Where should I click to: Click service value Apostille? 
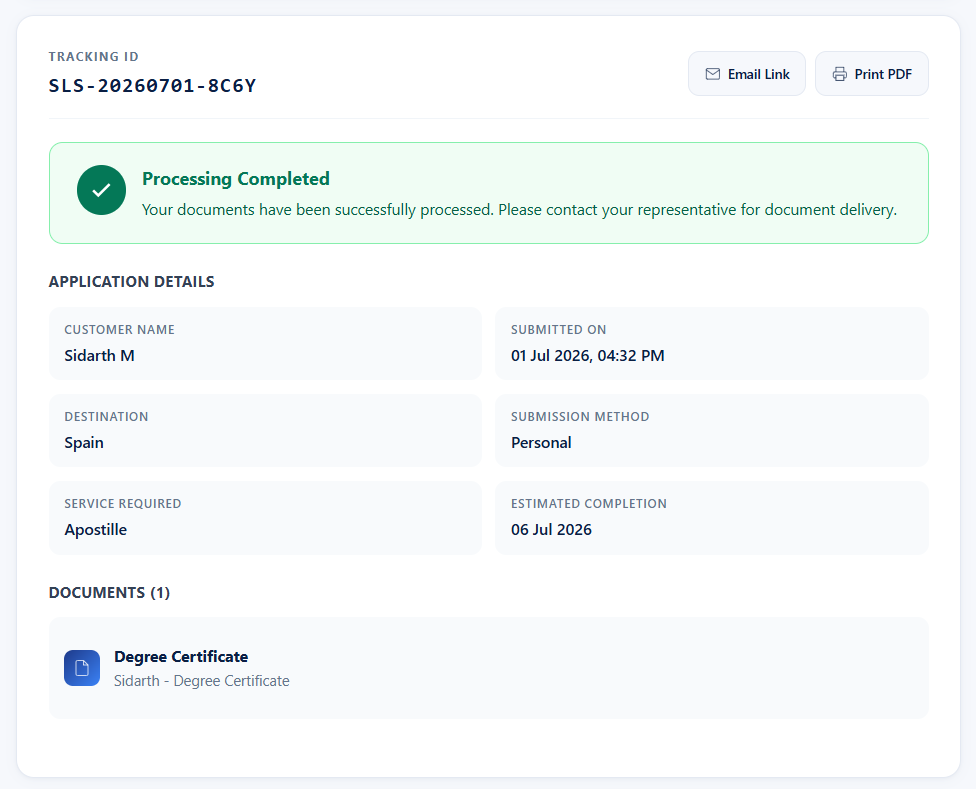[96, 530]
